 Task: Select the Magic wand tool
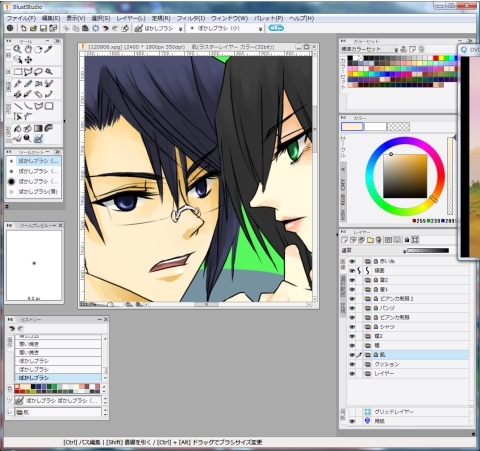[49, 72]
